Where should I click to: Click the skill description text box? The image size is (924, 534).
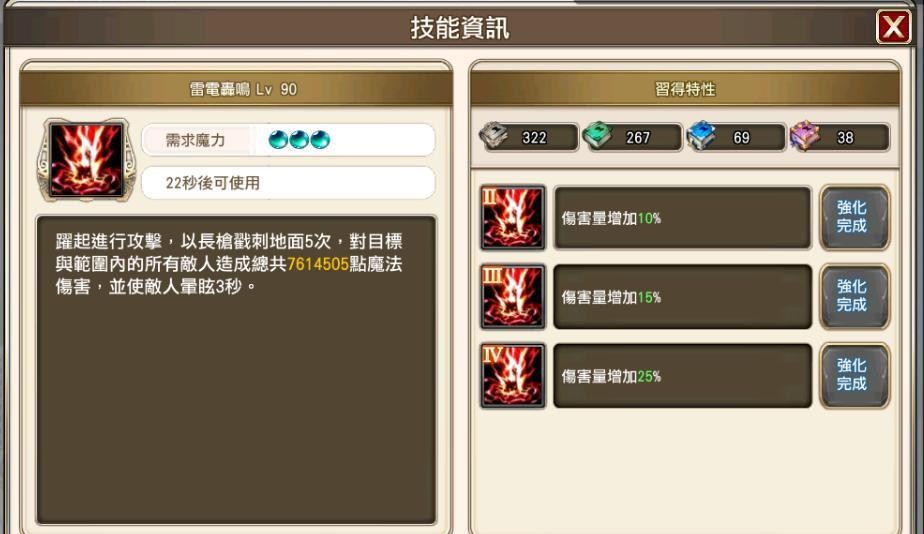tap(236, 370)
